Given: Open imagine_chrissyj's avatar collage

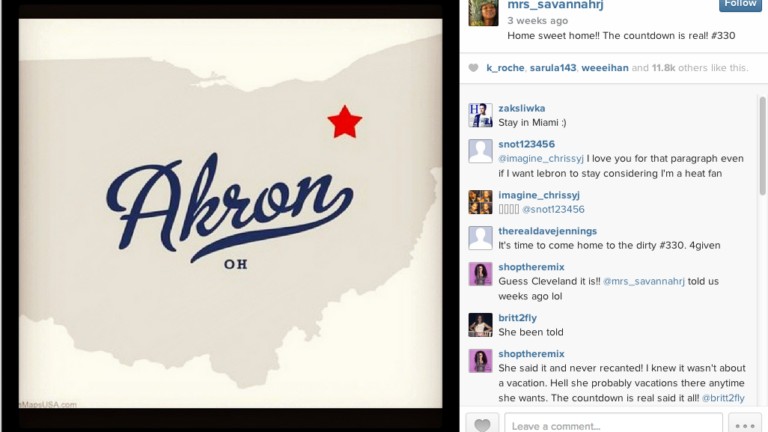Looking at the screenshot, I should (x=480, y=202).
